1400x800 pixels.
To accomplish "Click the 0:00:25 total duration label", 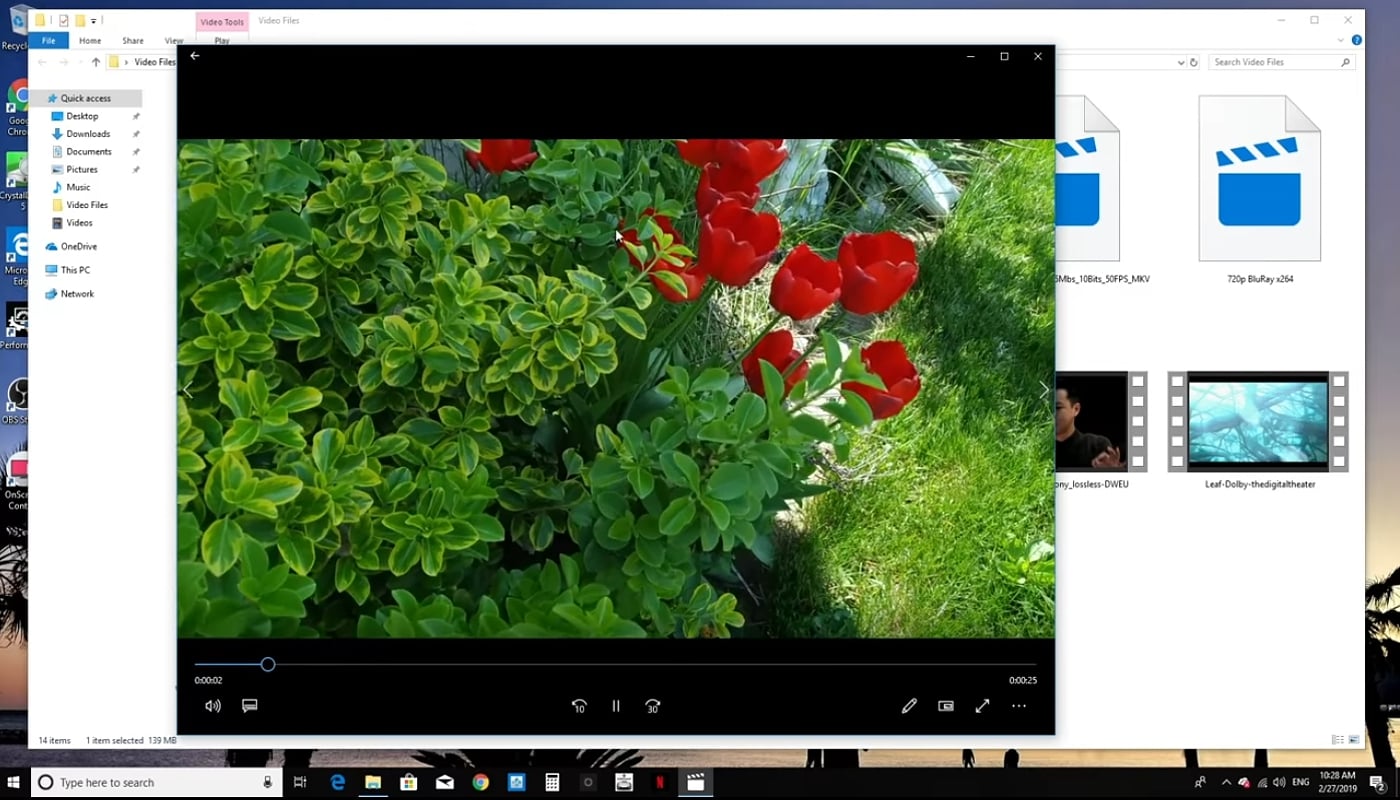I will click(1023, 680).
